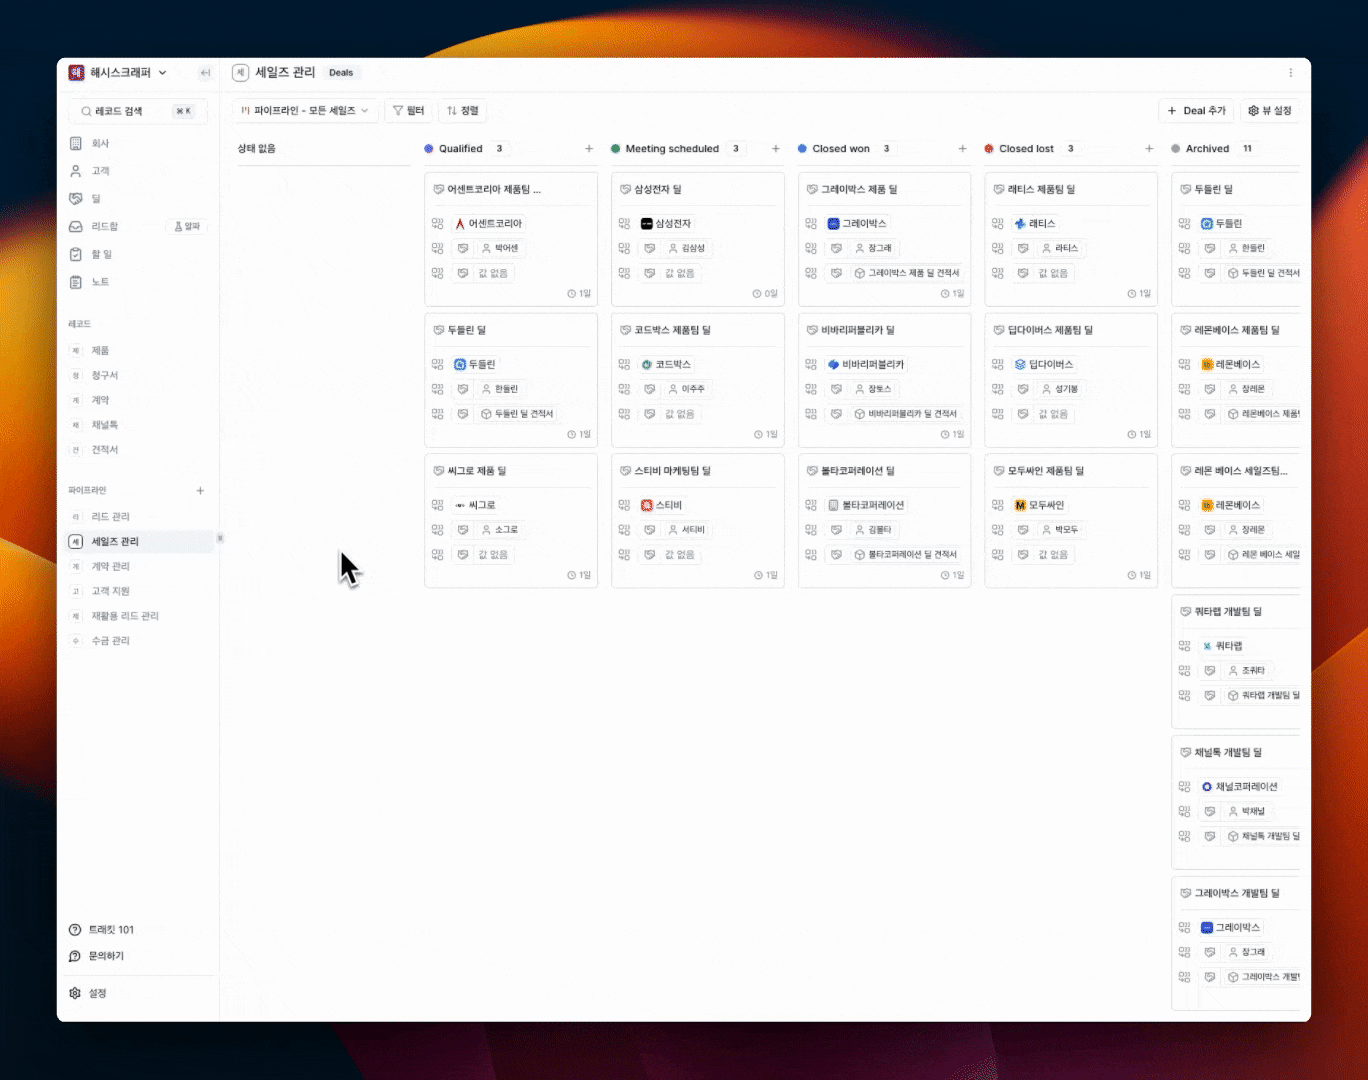Click the 노트 notepad icon in sidebar
The height and width of the screenshot is (1080, 1368).
click(76, 282)
